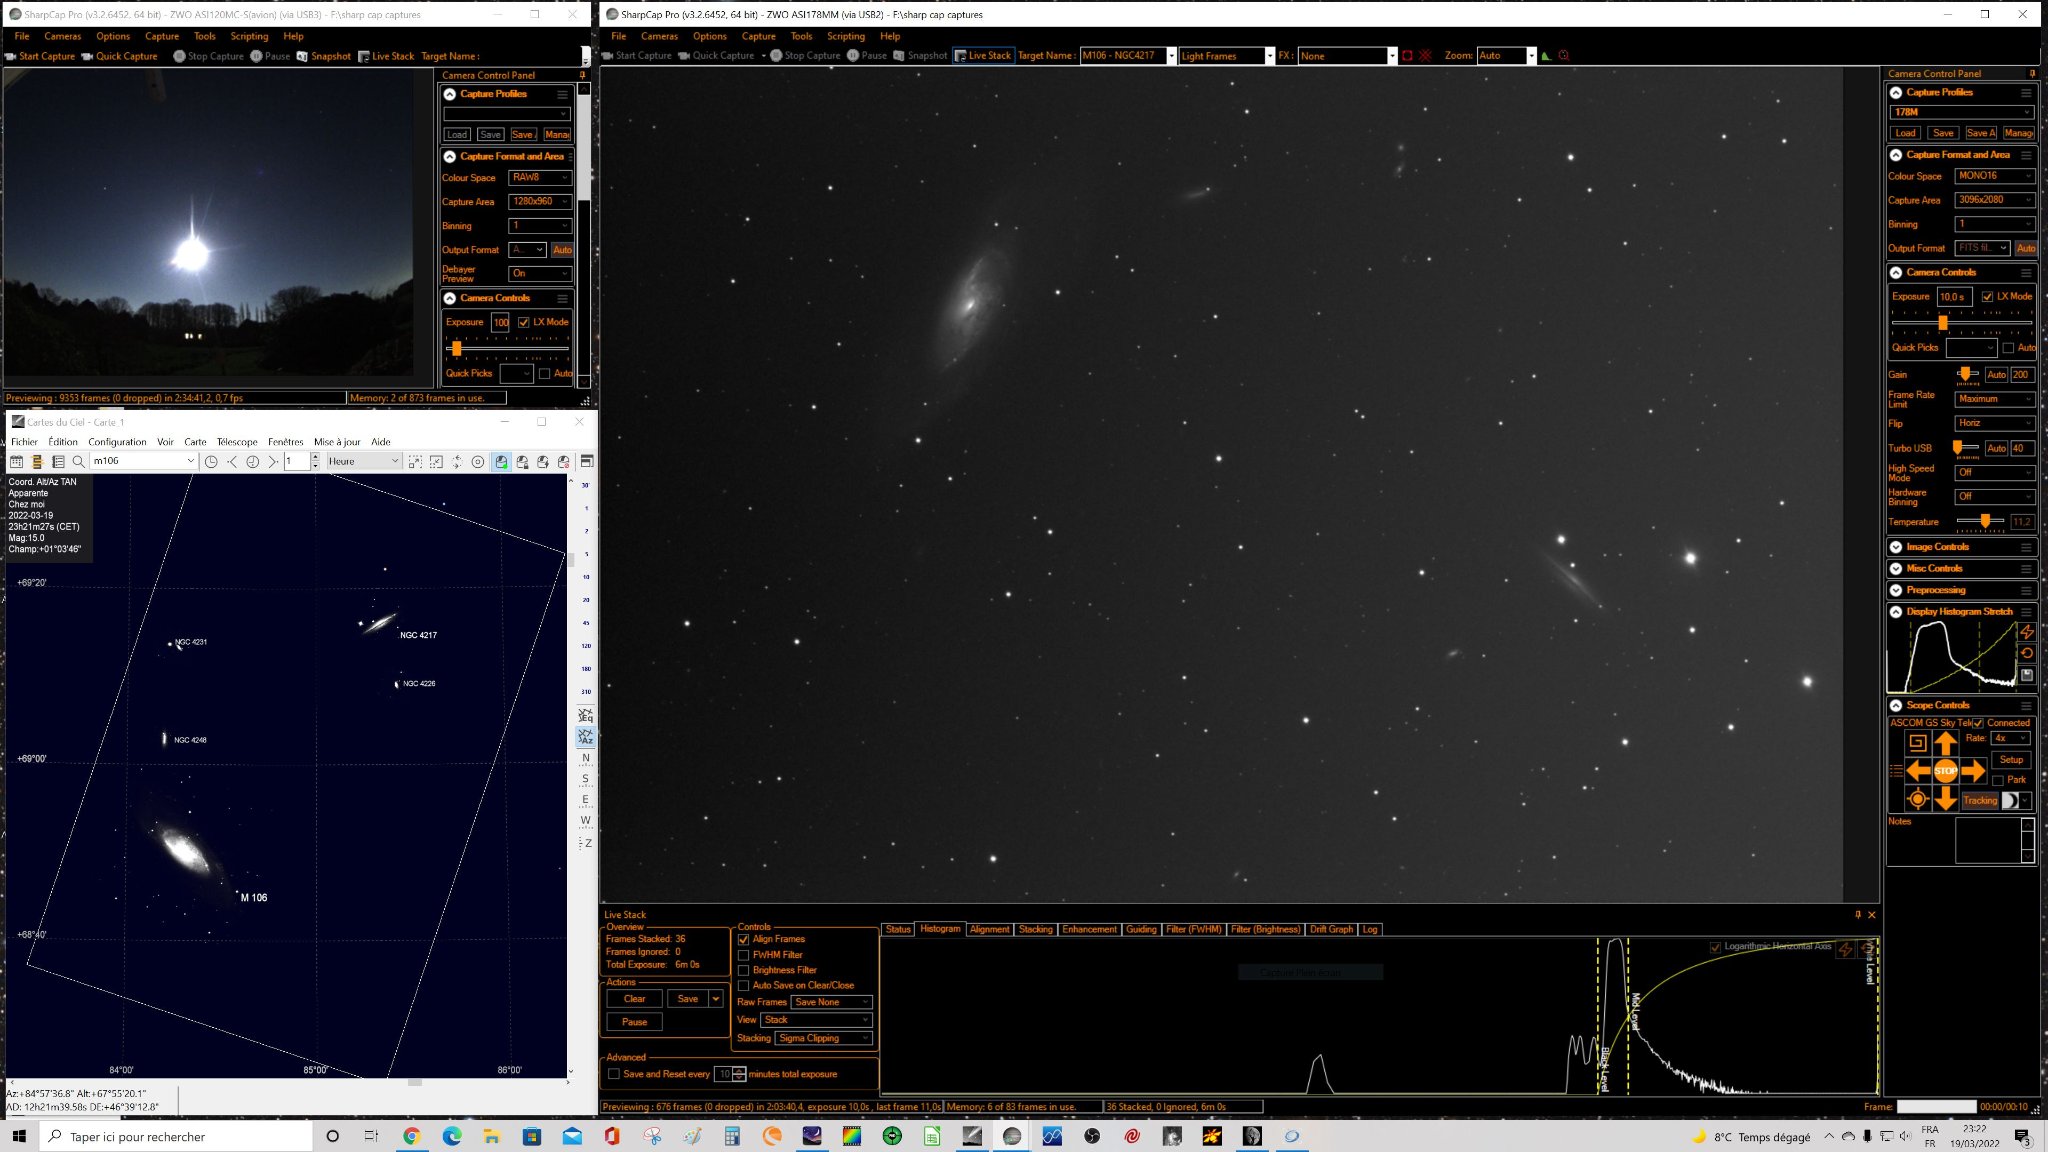
Task: Enable the FWHM Filter checkbox
Action: pos(743,955)
